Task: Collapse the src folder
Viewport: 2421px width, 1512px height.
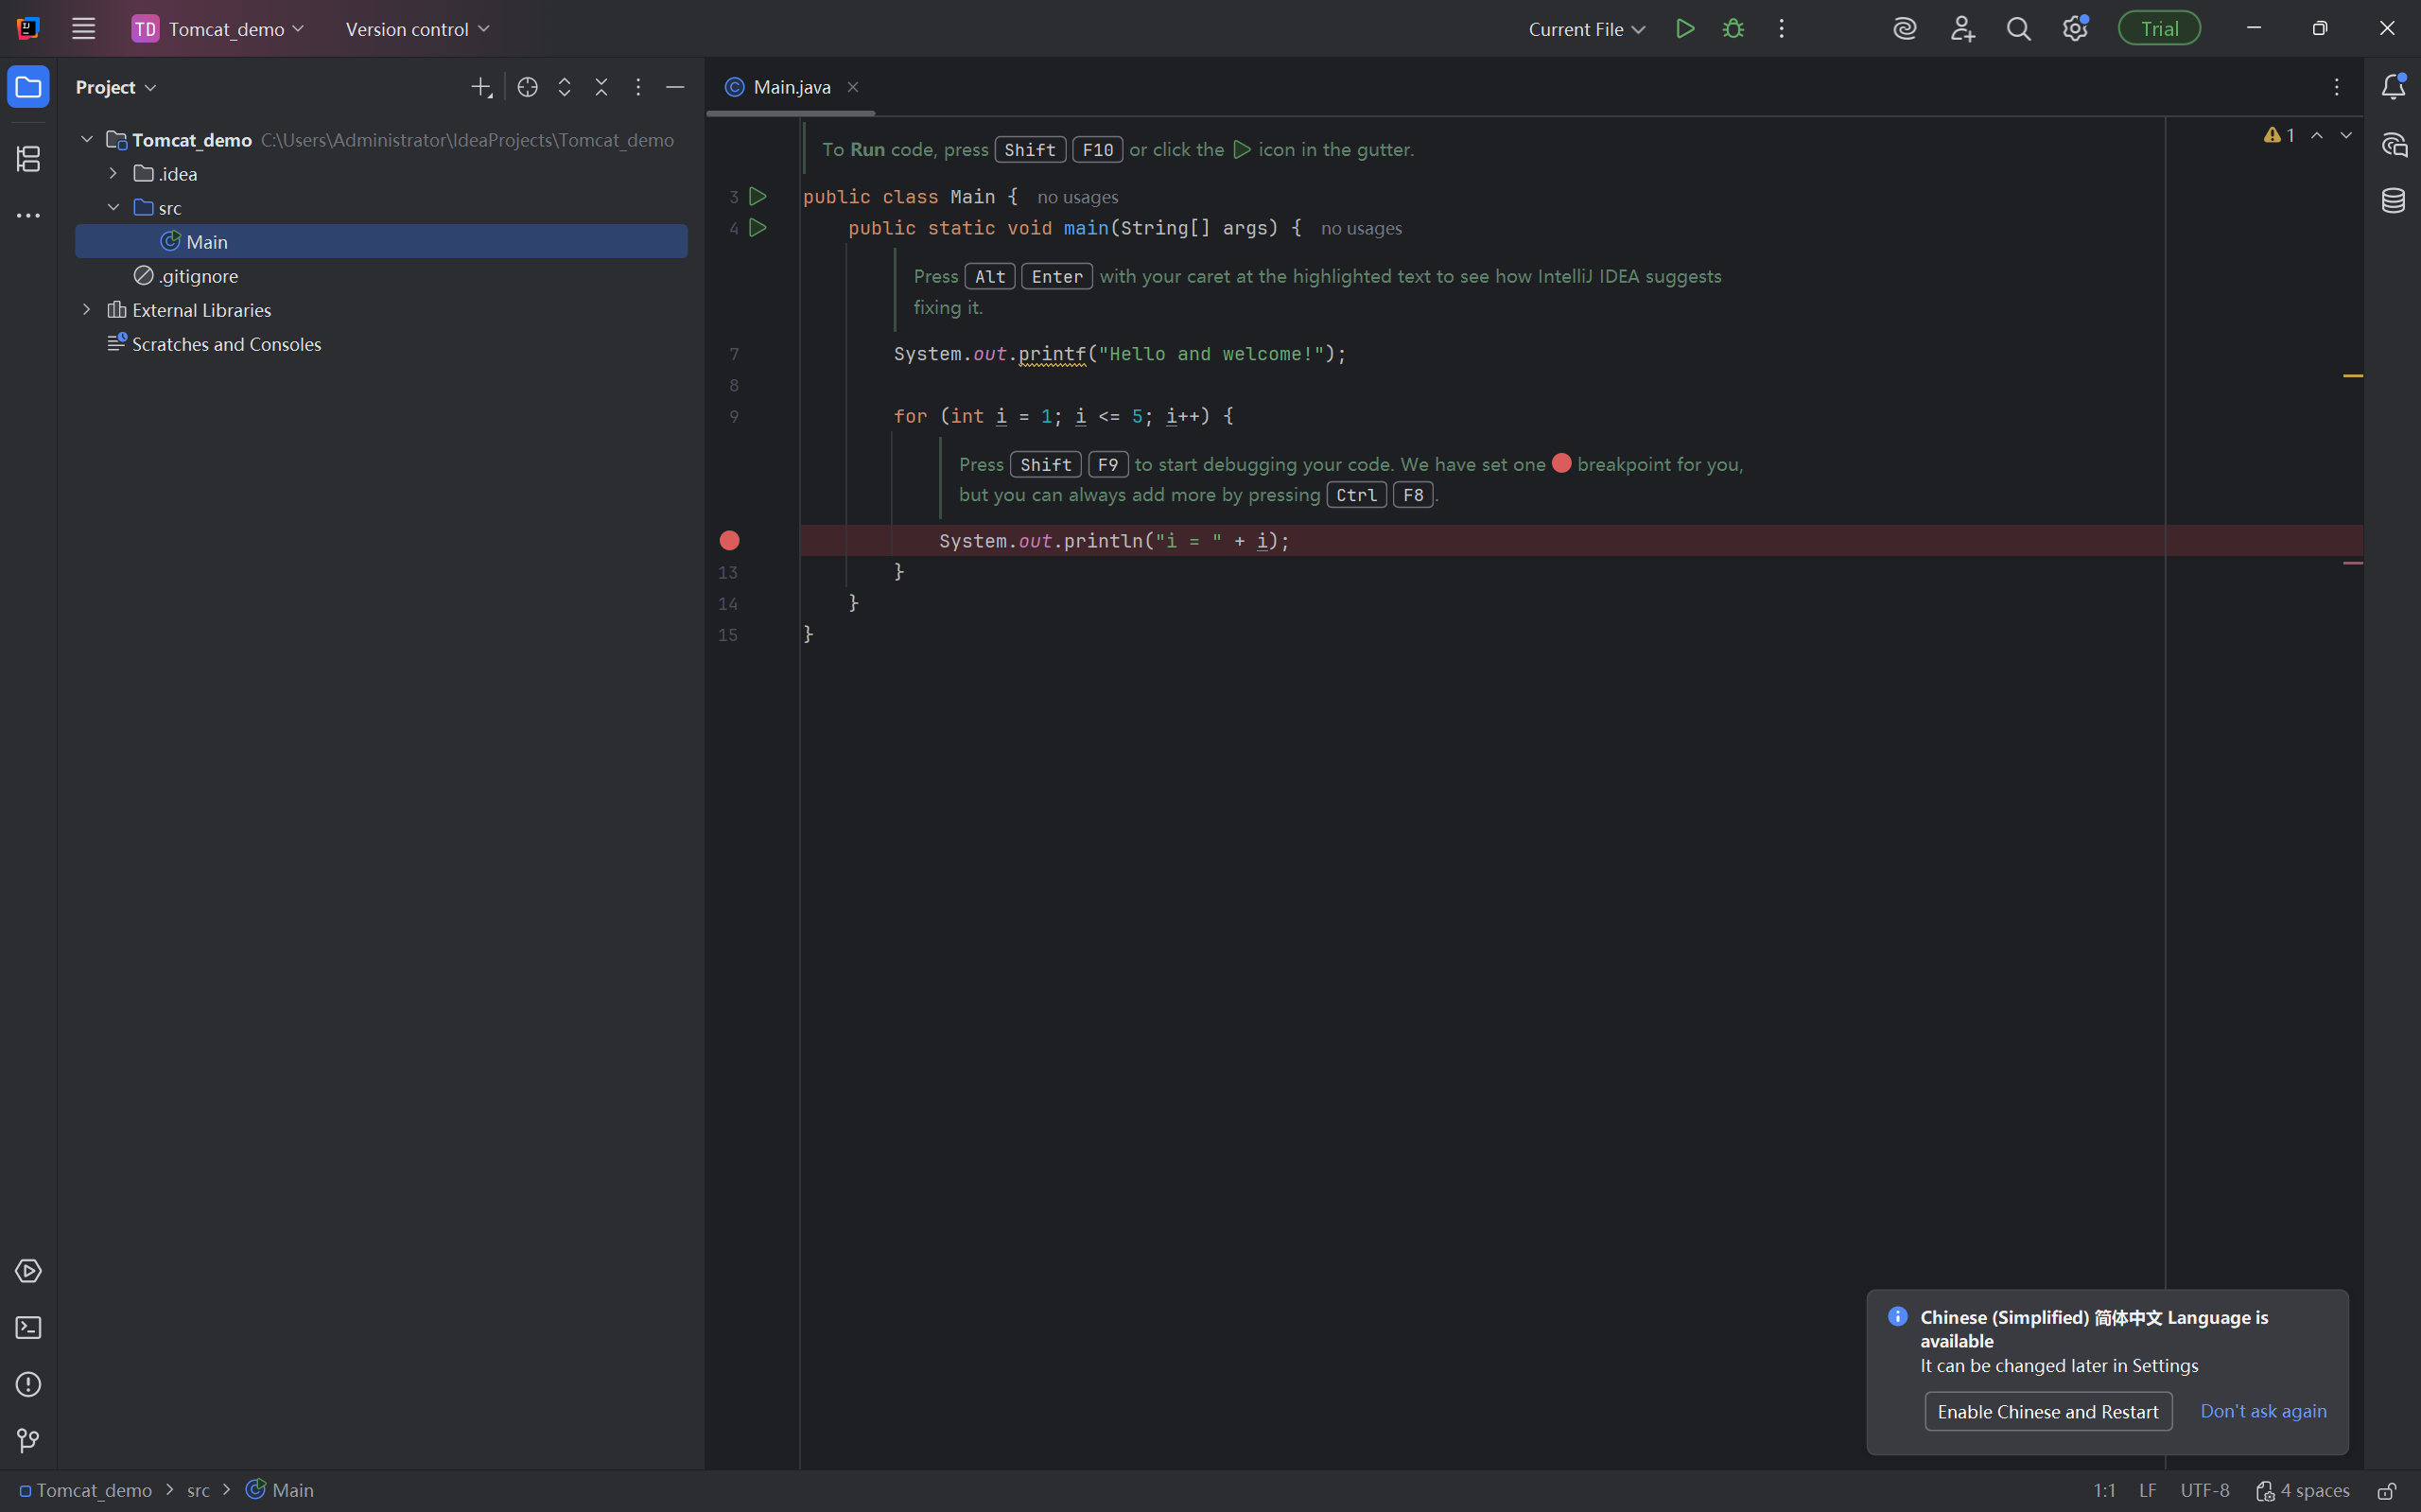Action: click(x=113, y=207)
